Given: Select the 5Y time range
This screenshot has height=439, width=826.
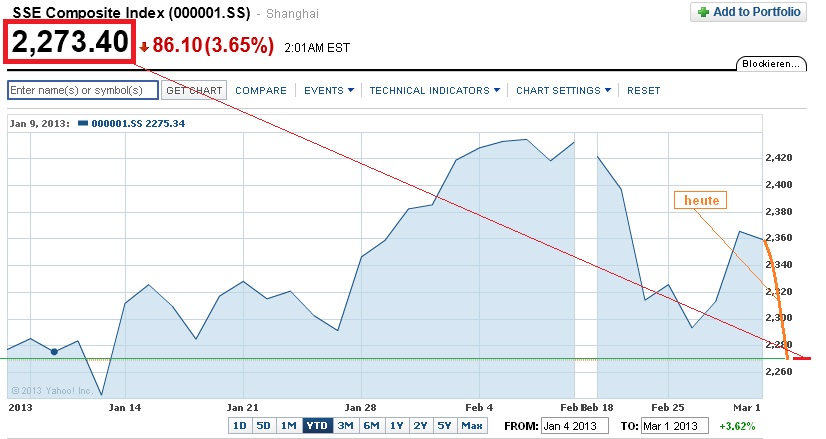Looking at the screenshot, I should [446, 426].
